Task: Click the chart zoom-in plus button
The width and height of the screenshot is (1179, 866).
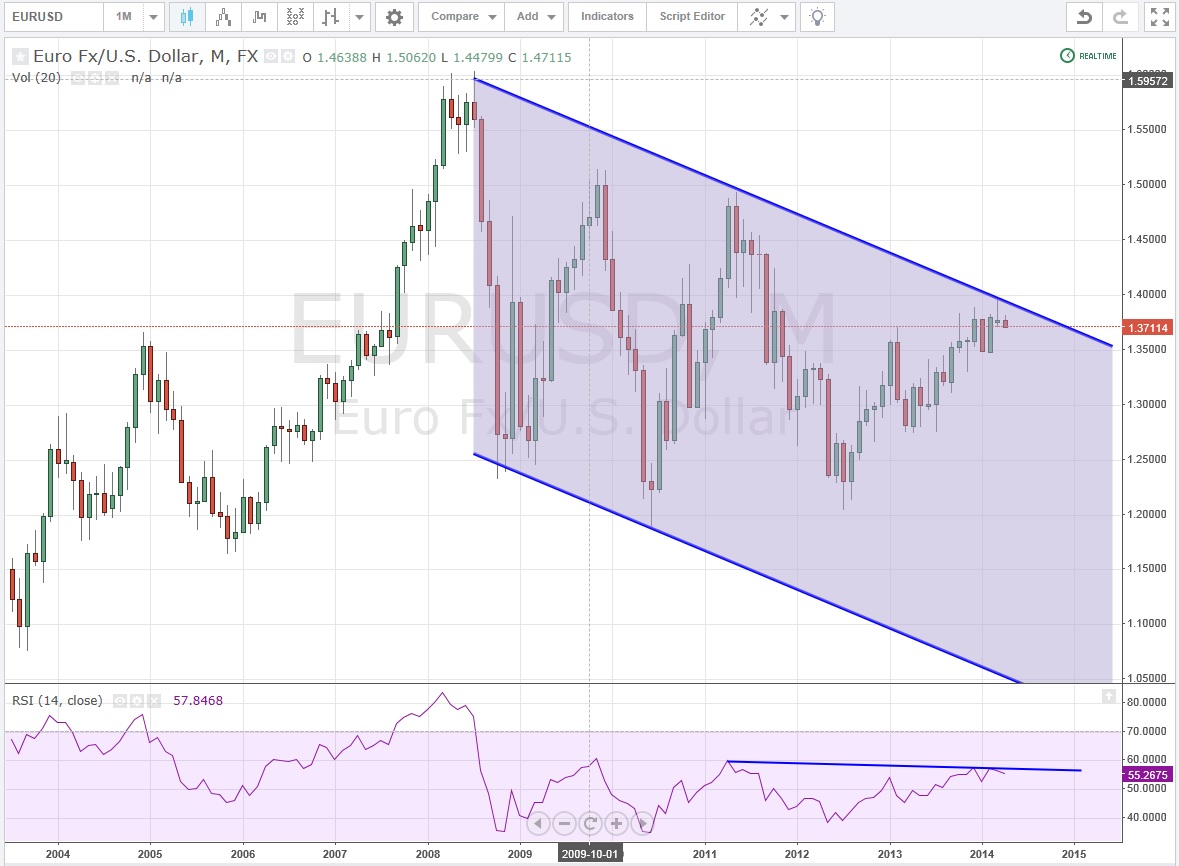Action: click(x=616, y=824)
